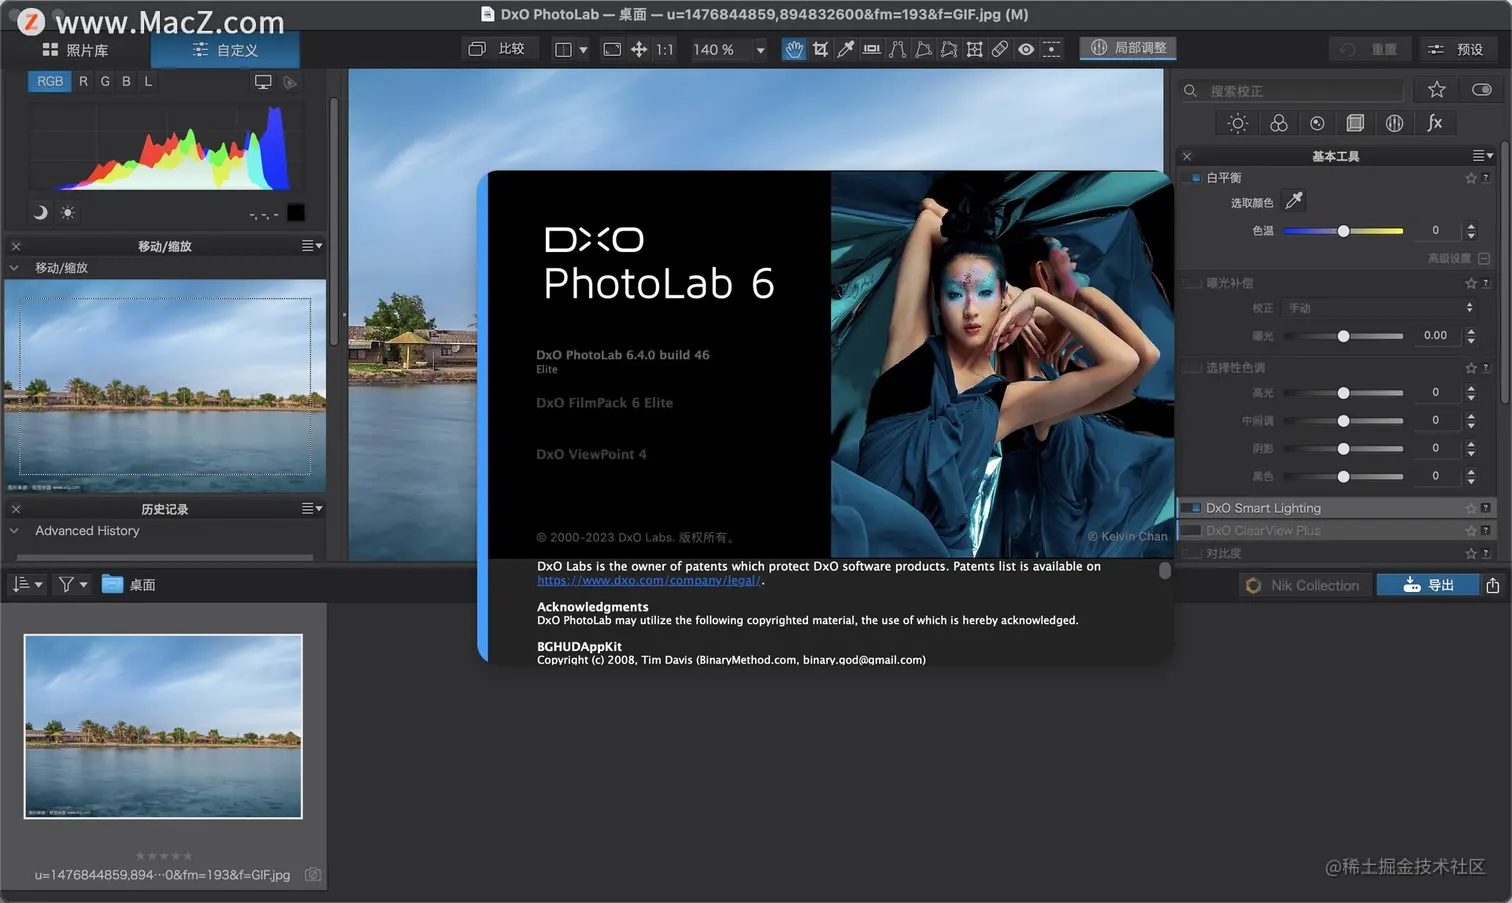Image resolution: width=1512 pixels, height=903 pixels.
Task: Click the share icon next to Export
Action: (1493, 585)
